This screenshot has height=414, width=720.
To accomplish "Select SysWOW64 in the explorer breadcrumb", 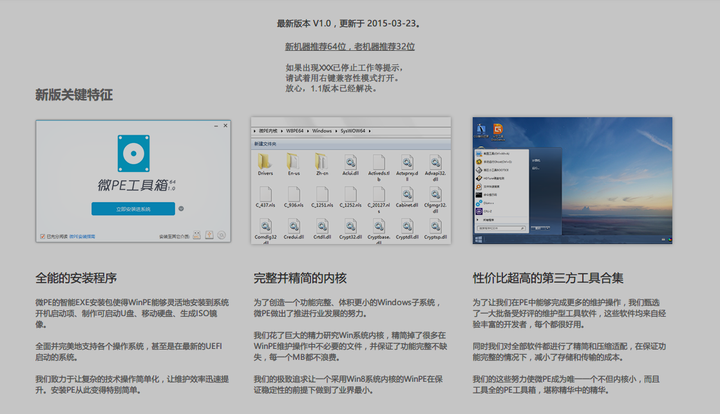I will pyautogui.click(x=353, y=131).
